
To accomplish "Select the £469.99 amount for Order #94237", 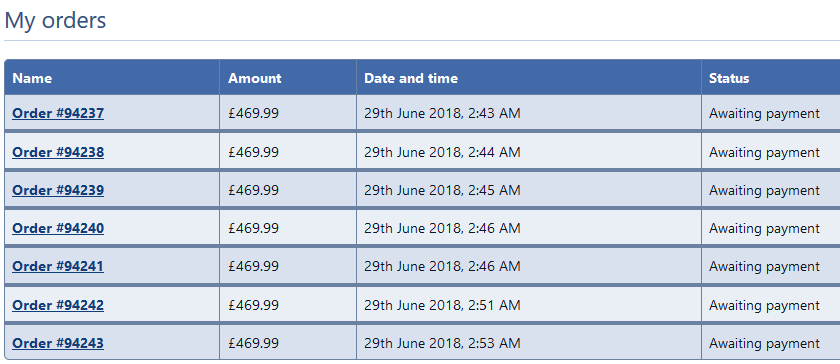I will point(253,114).
